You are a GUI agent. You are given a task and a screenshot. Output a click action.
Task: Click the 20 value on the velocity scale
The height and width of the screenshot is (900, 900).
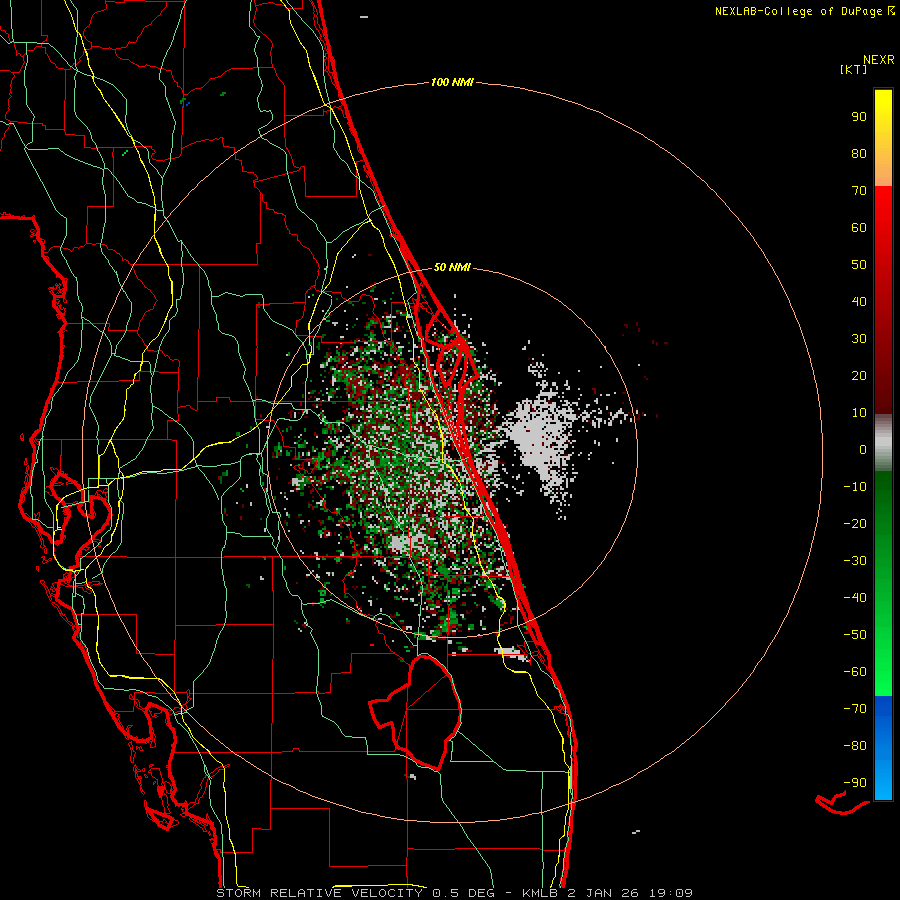859,375
